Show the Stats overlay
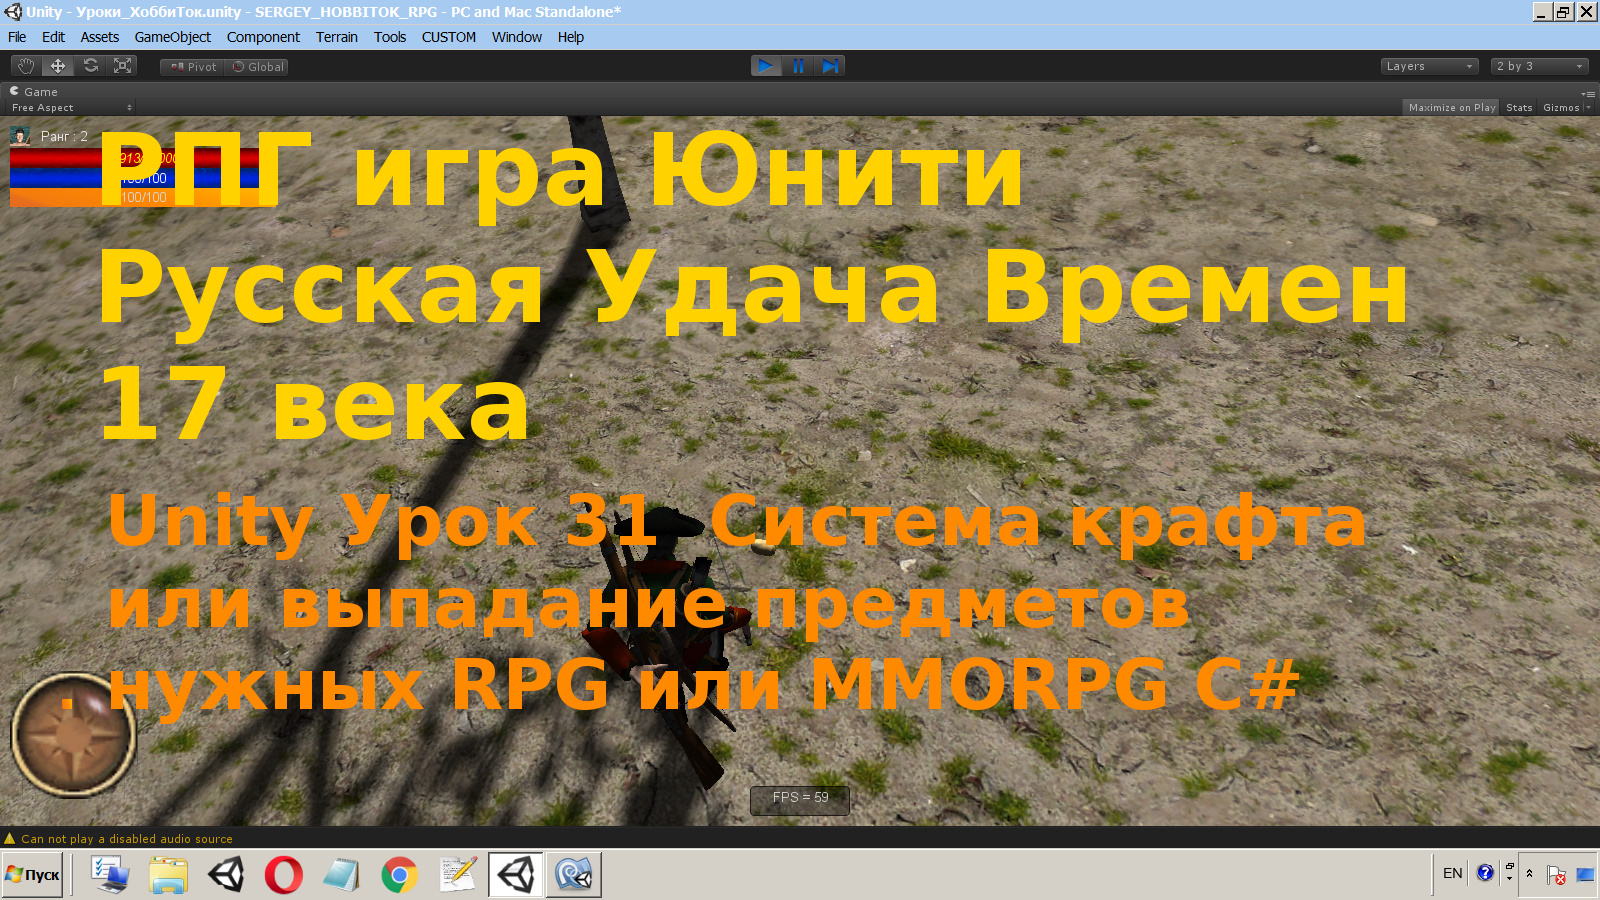1600x900 pixels. point(1518,107)
